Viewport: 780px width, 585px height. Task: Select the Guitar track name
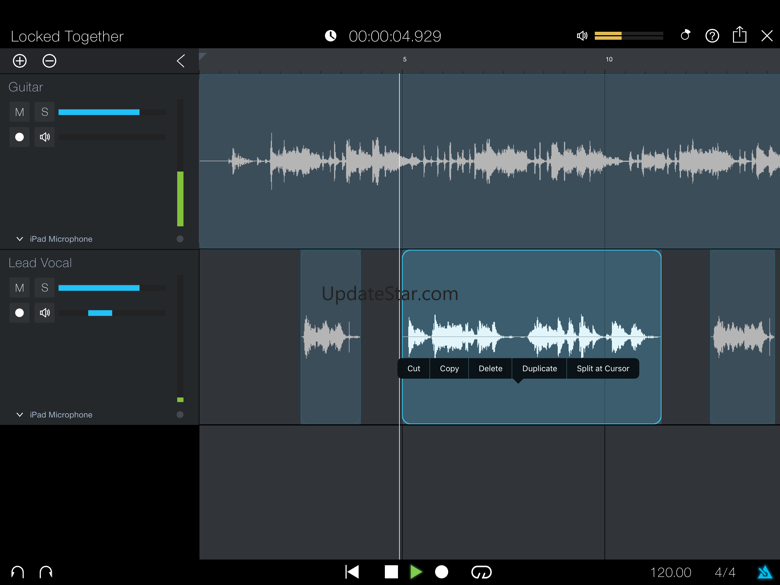25,87
